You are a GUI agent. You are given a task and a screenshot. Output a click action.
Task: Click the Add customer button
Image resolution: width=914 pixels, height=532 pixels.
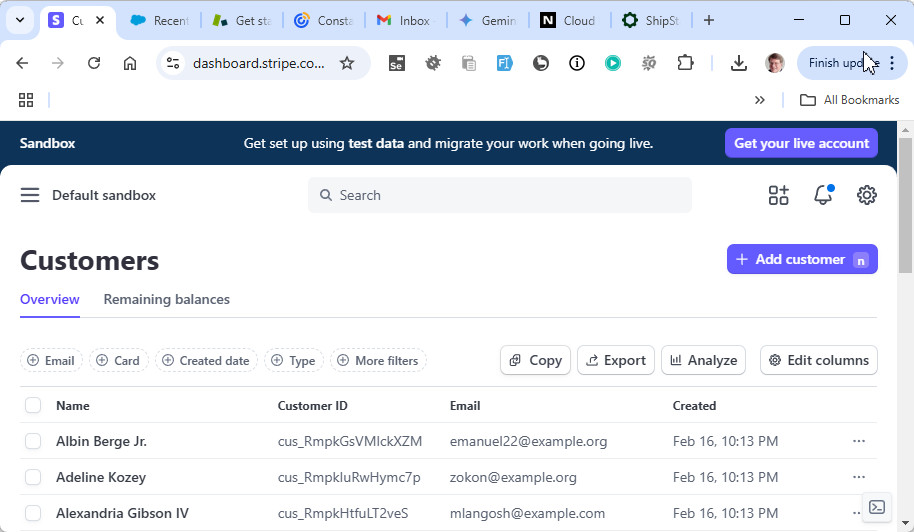pos(801,259)
